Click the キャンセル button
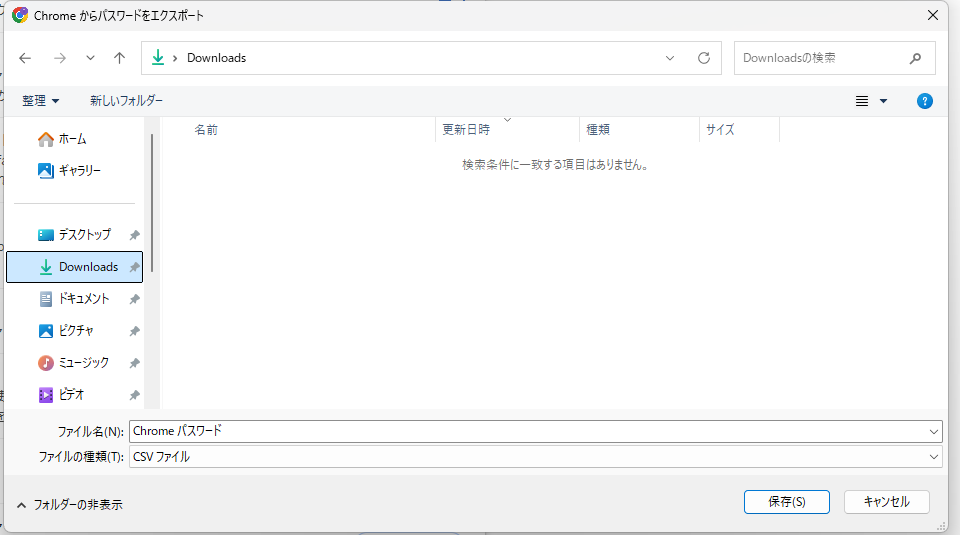Image resolution: width=960 pixels, height=535 pixels. pos(887,502)
